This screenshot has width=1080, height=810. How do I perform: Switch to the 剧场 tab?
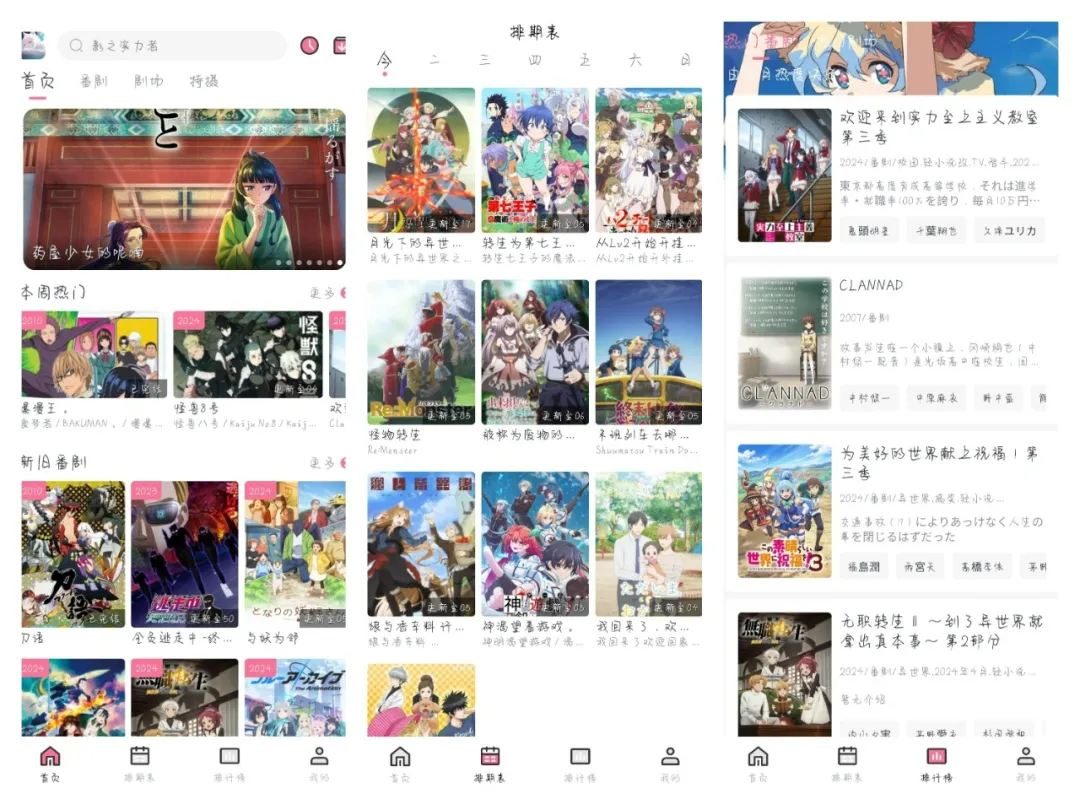click(149, 81)
